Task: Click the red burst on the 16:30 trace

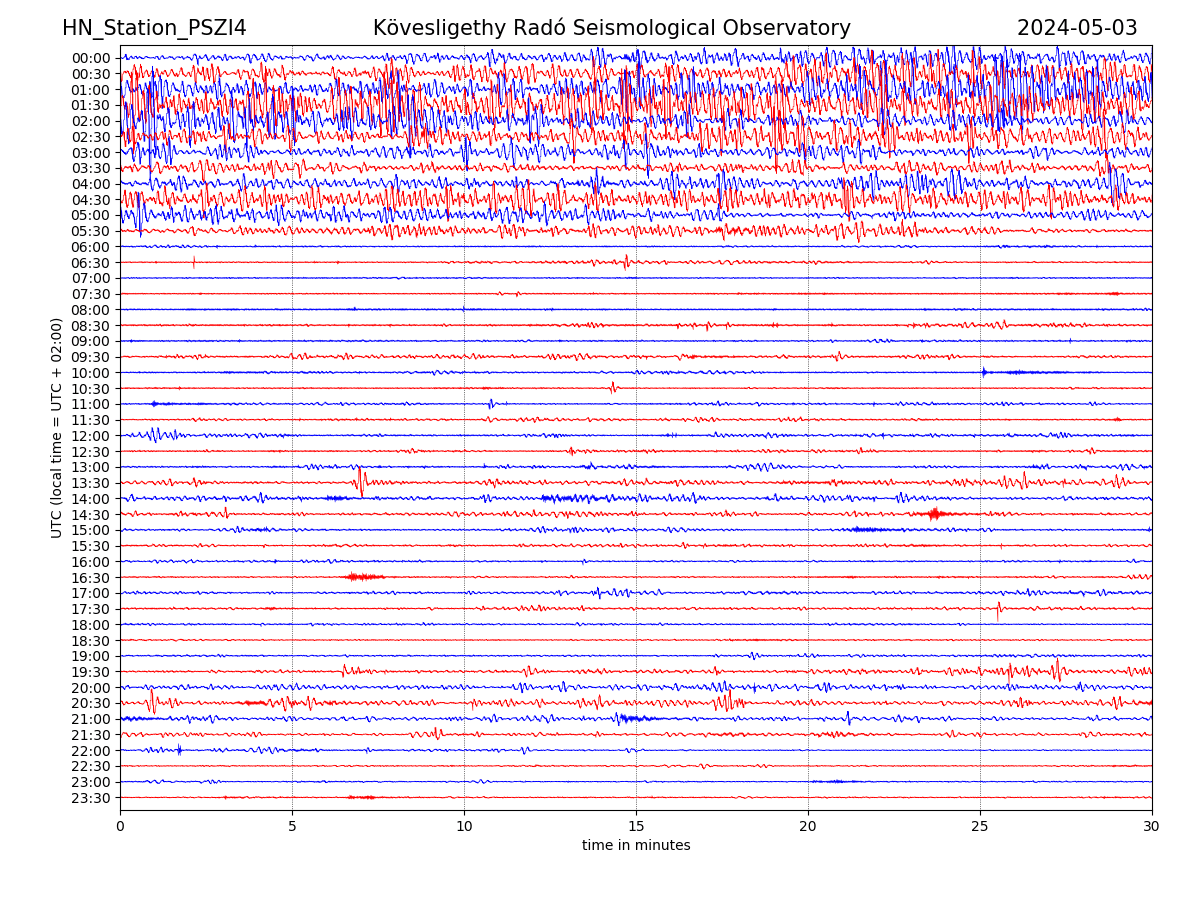Action: (x=363, y=577)
